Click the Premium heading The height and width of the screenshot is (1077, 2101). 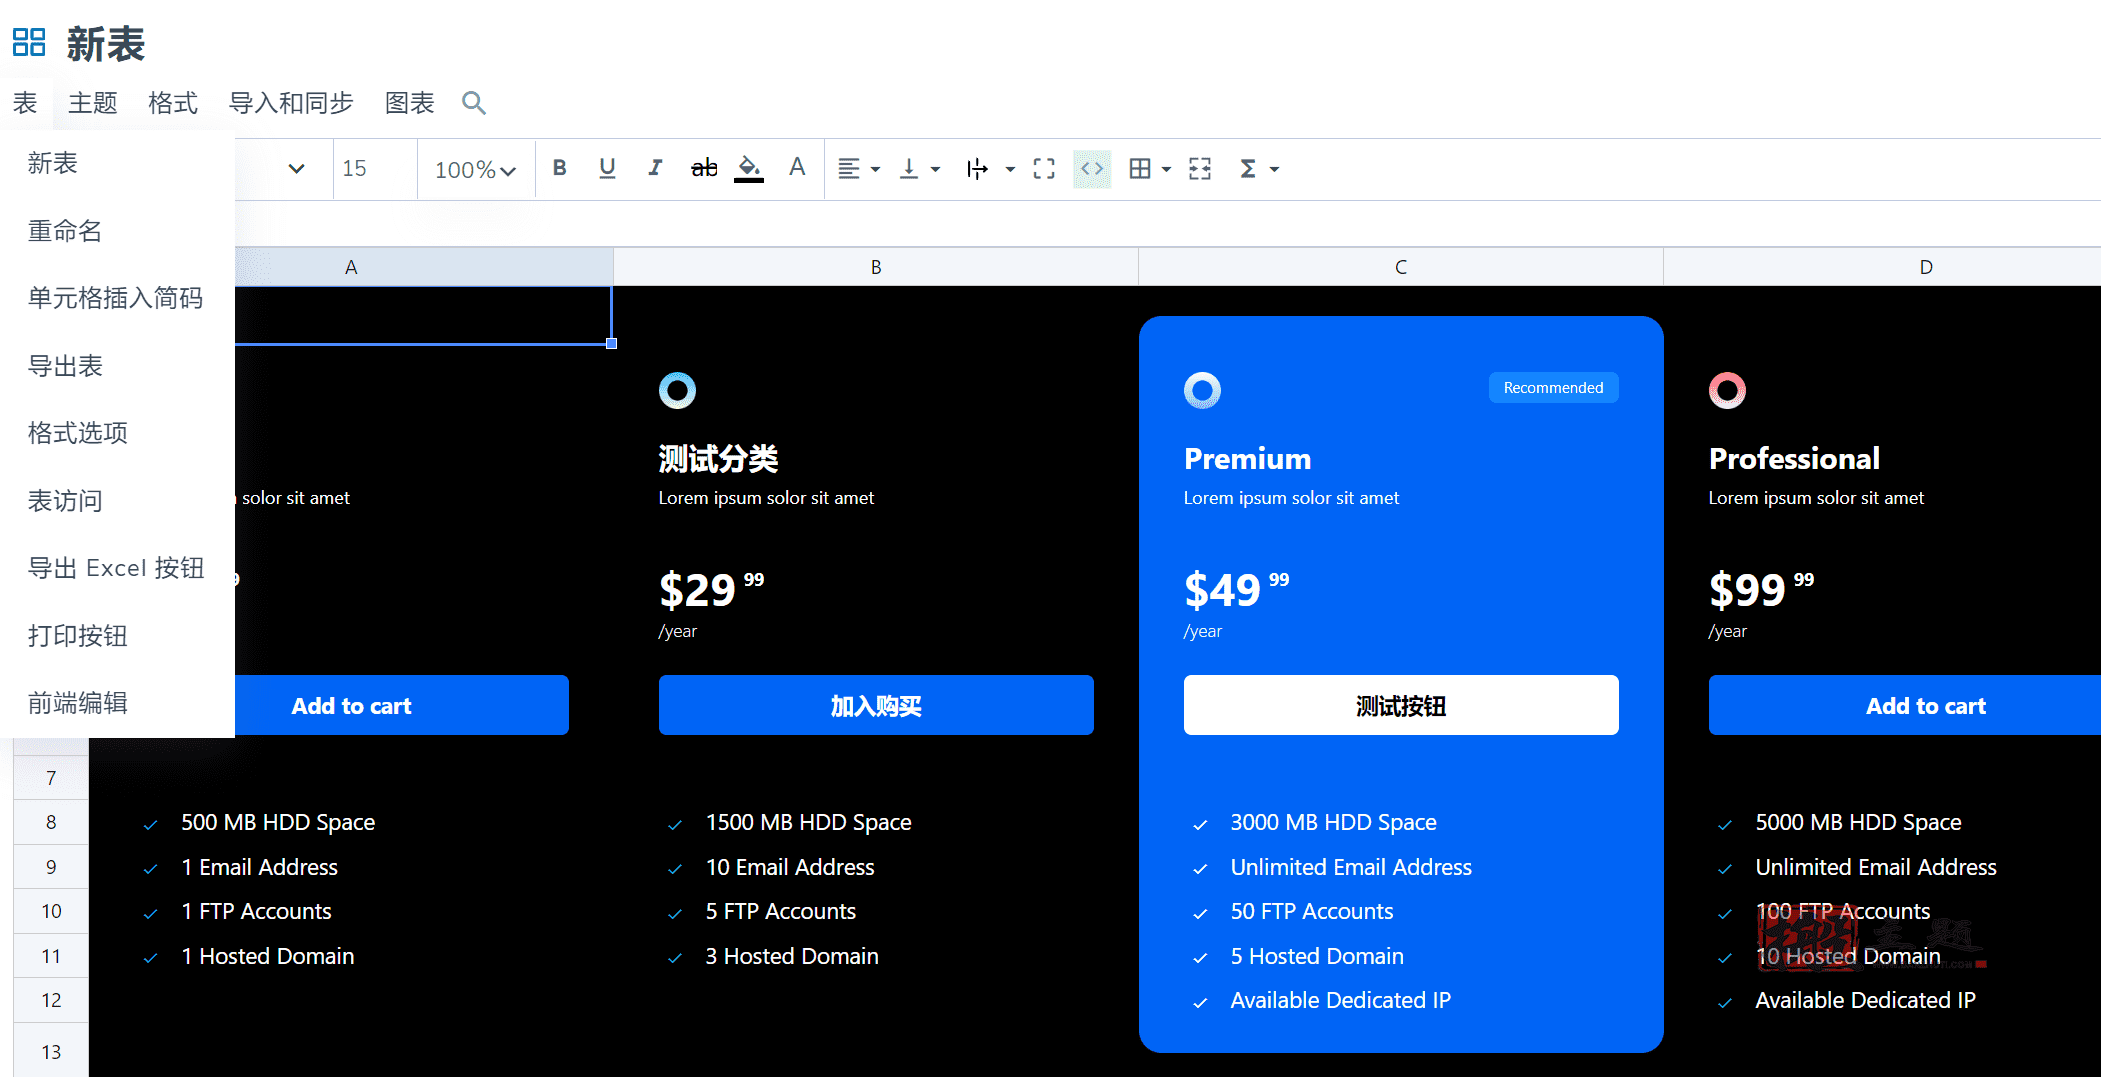[1247, 459]
